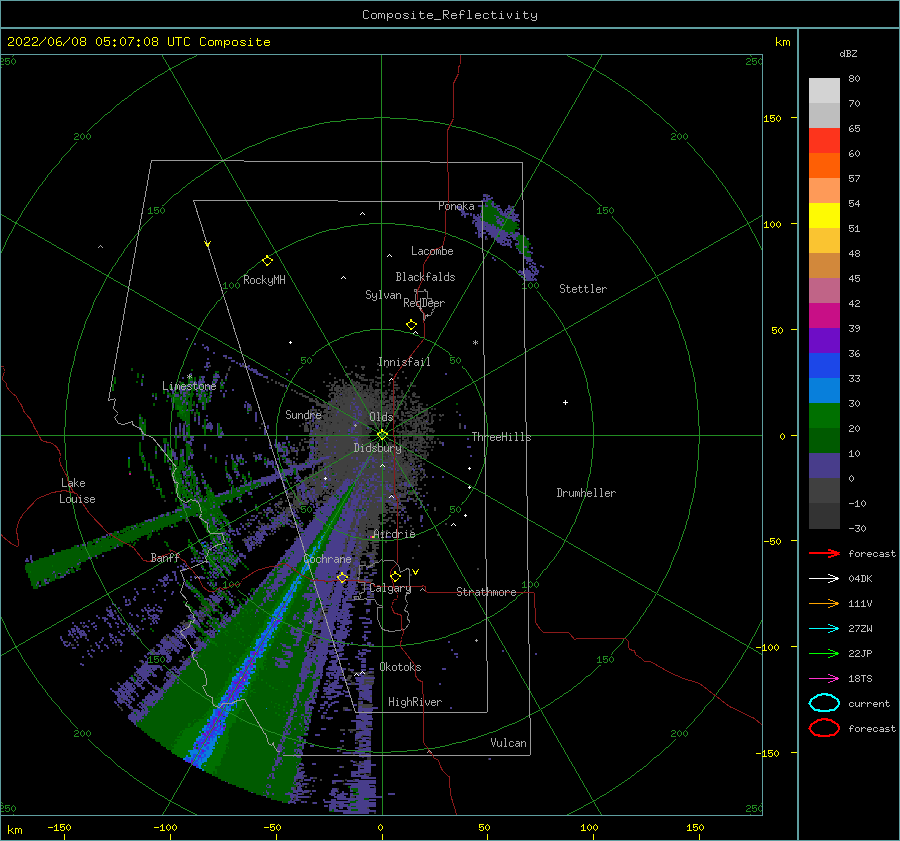The image size is (900, 841).
Task: Click the HighRiver city label
Action: pos(415,702)
